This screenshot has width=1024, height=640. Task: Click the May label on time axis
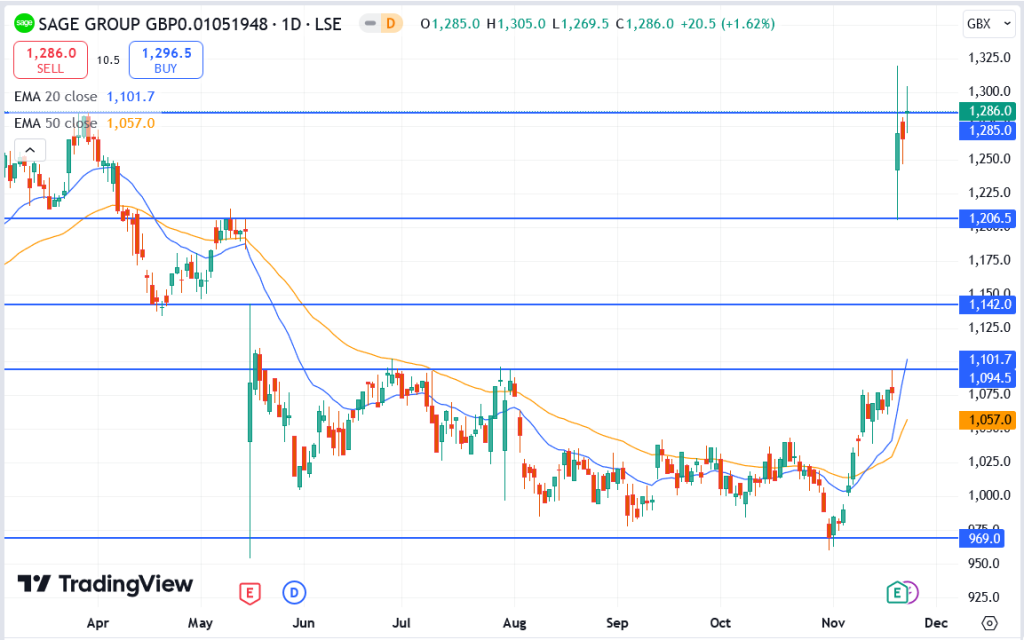click(x=200, y=623)
